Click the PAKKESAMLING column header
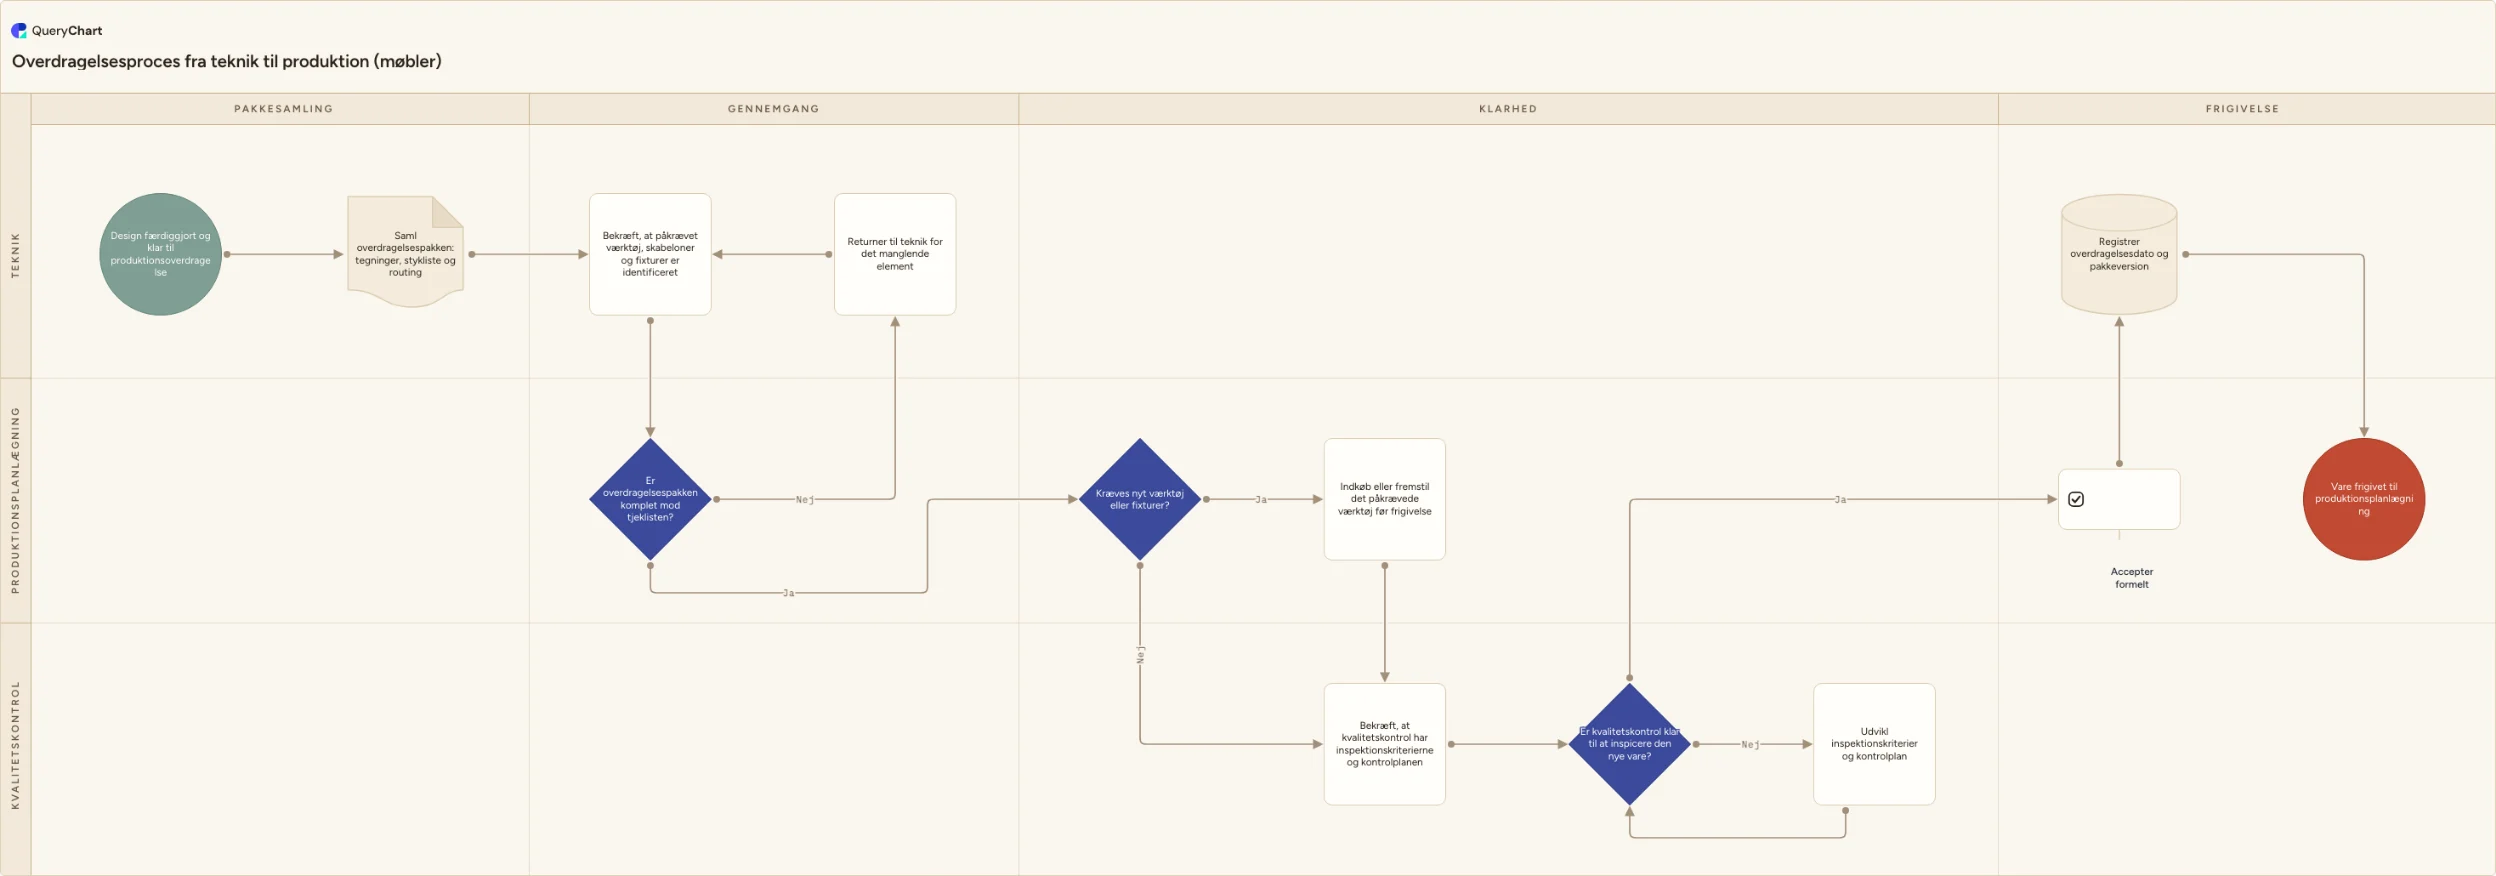Image resolution: width=2496 pixels, height=876 pixels. 283,109
